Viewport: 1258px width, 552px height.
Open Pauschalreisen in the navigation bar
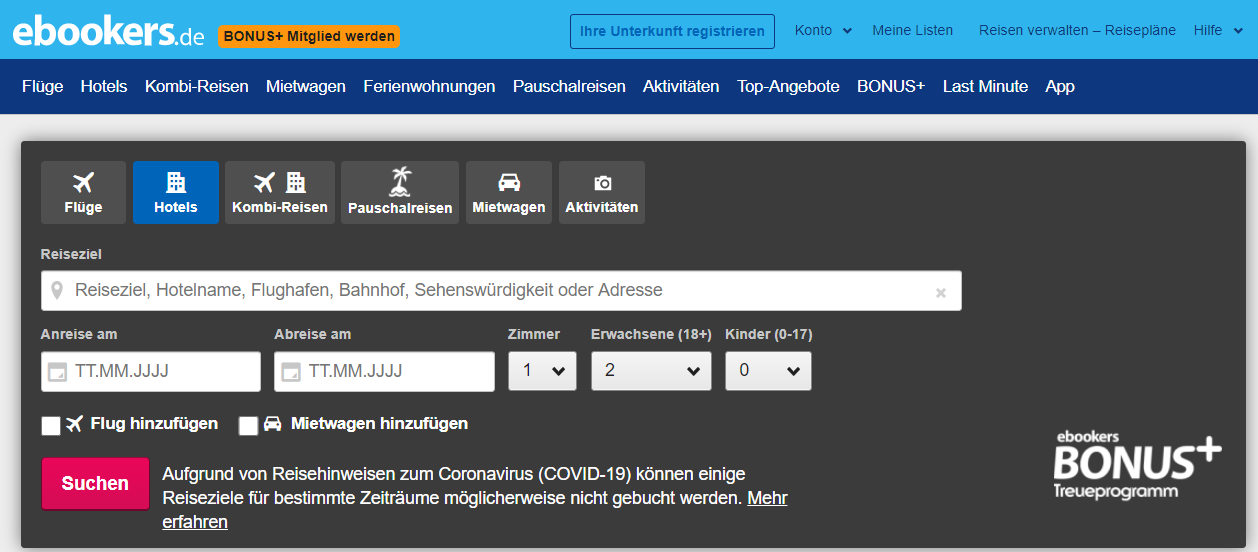click(569, 86)
